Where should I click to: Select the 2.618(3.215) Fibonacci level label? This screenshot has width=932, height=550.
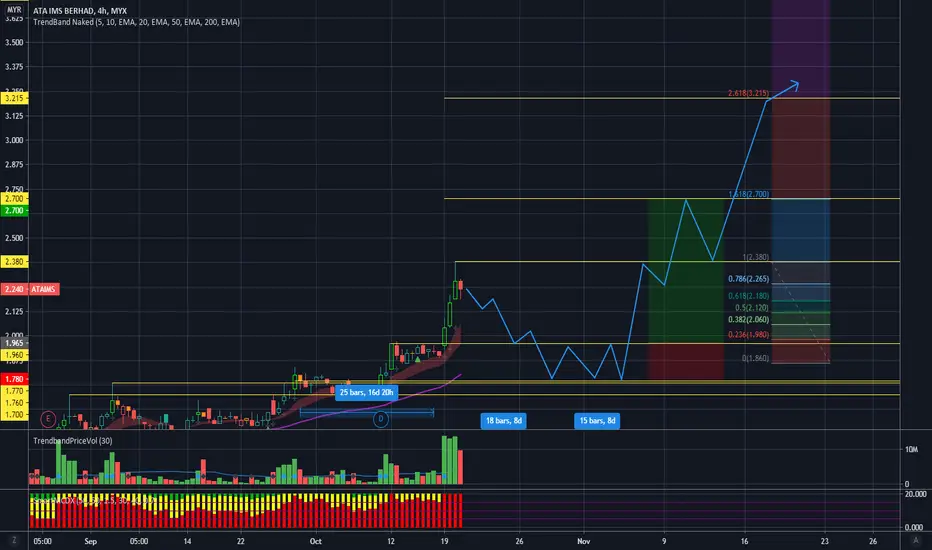748,93
